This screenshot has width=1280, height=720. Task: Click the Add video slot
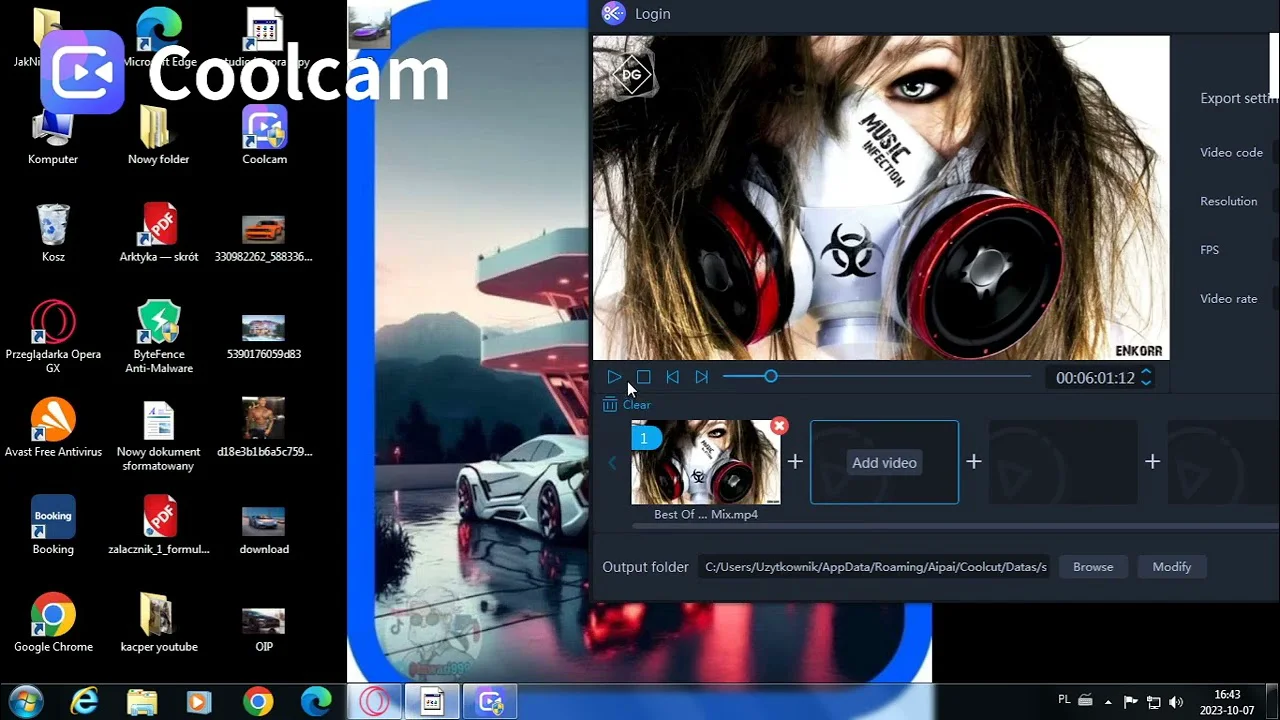click(884, 462)
